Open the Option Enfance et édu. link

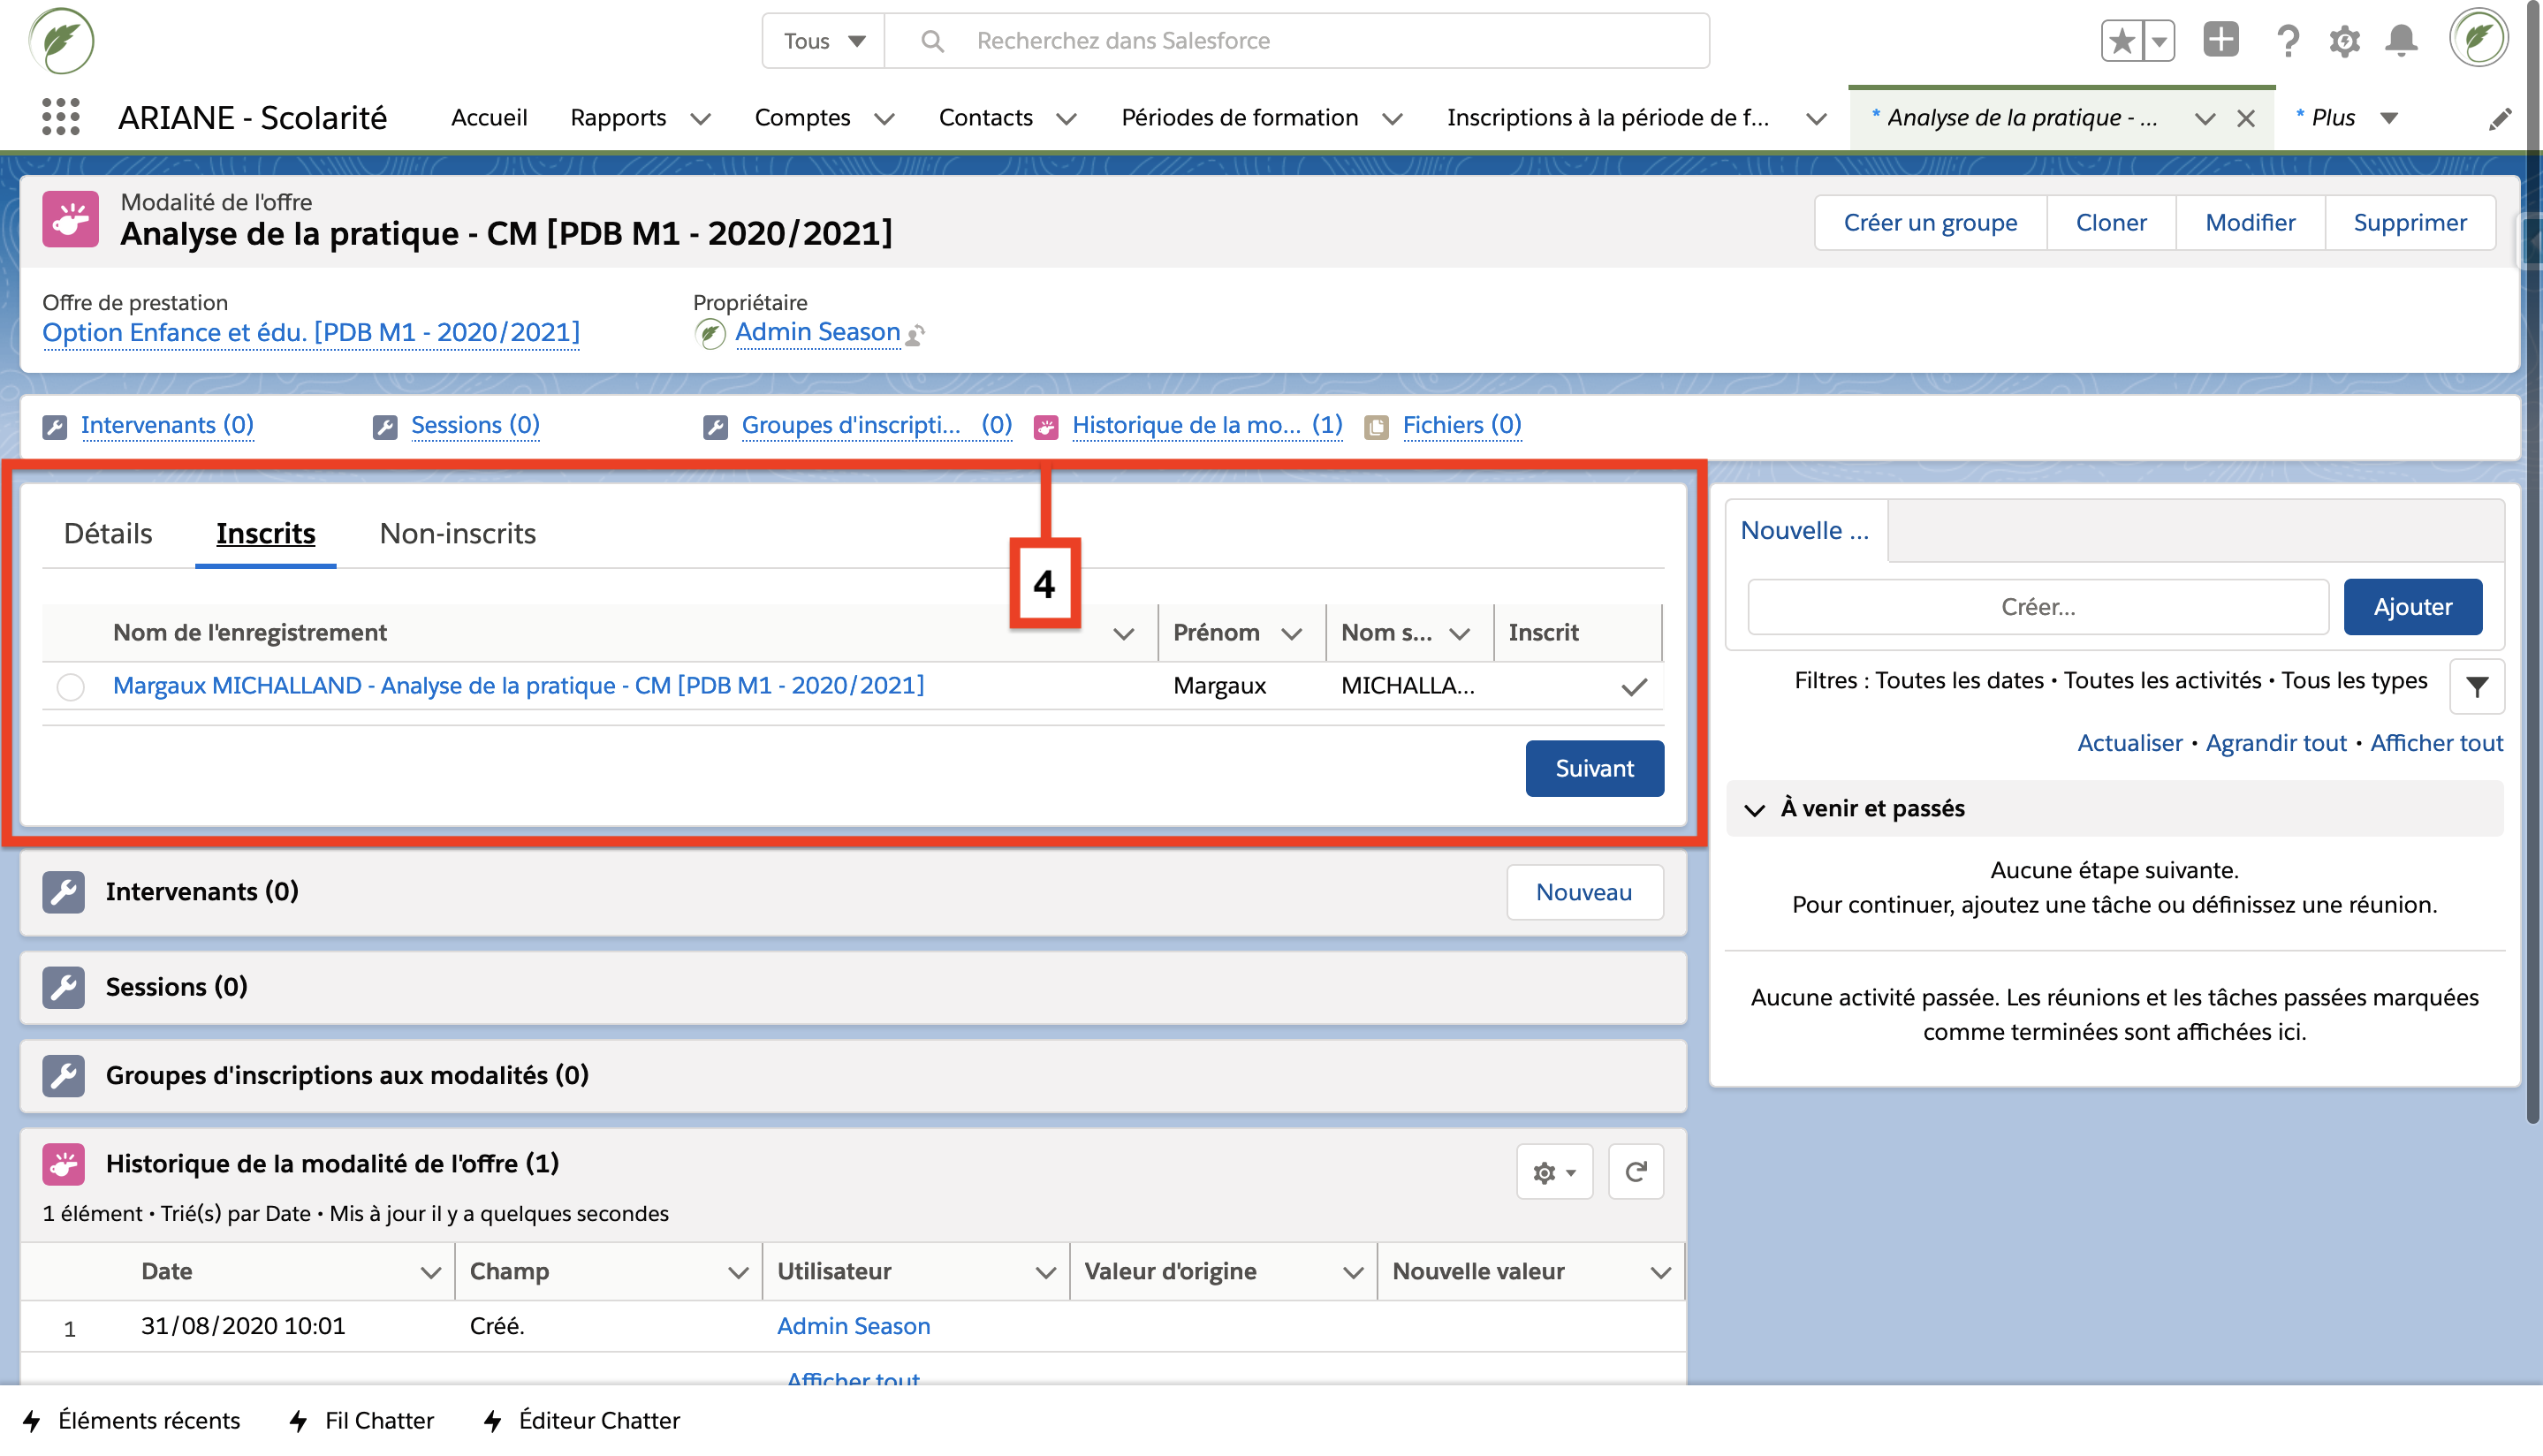311,332
